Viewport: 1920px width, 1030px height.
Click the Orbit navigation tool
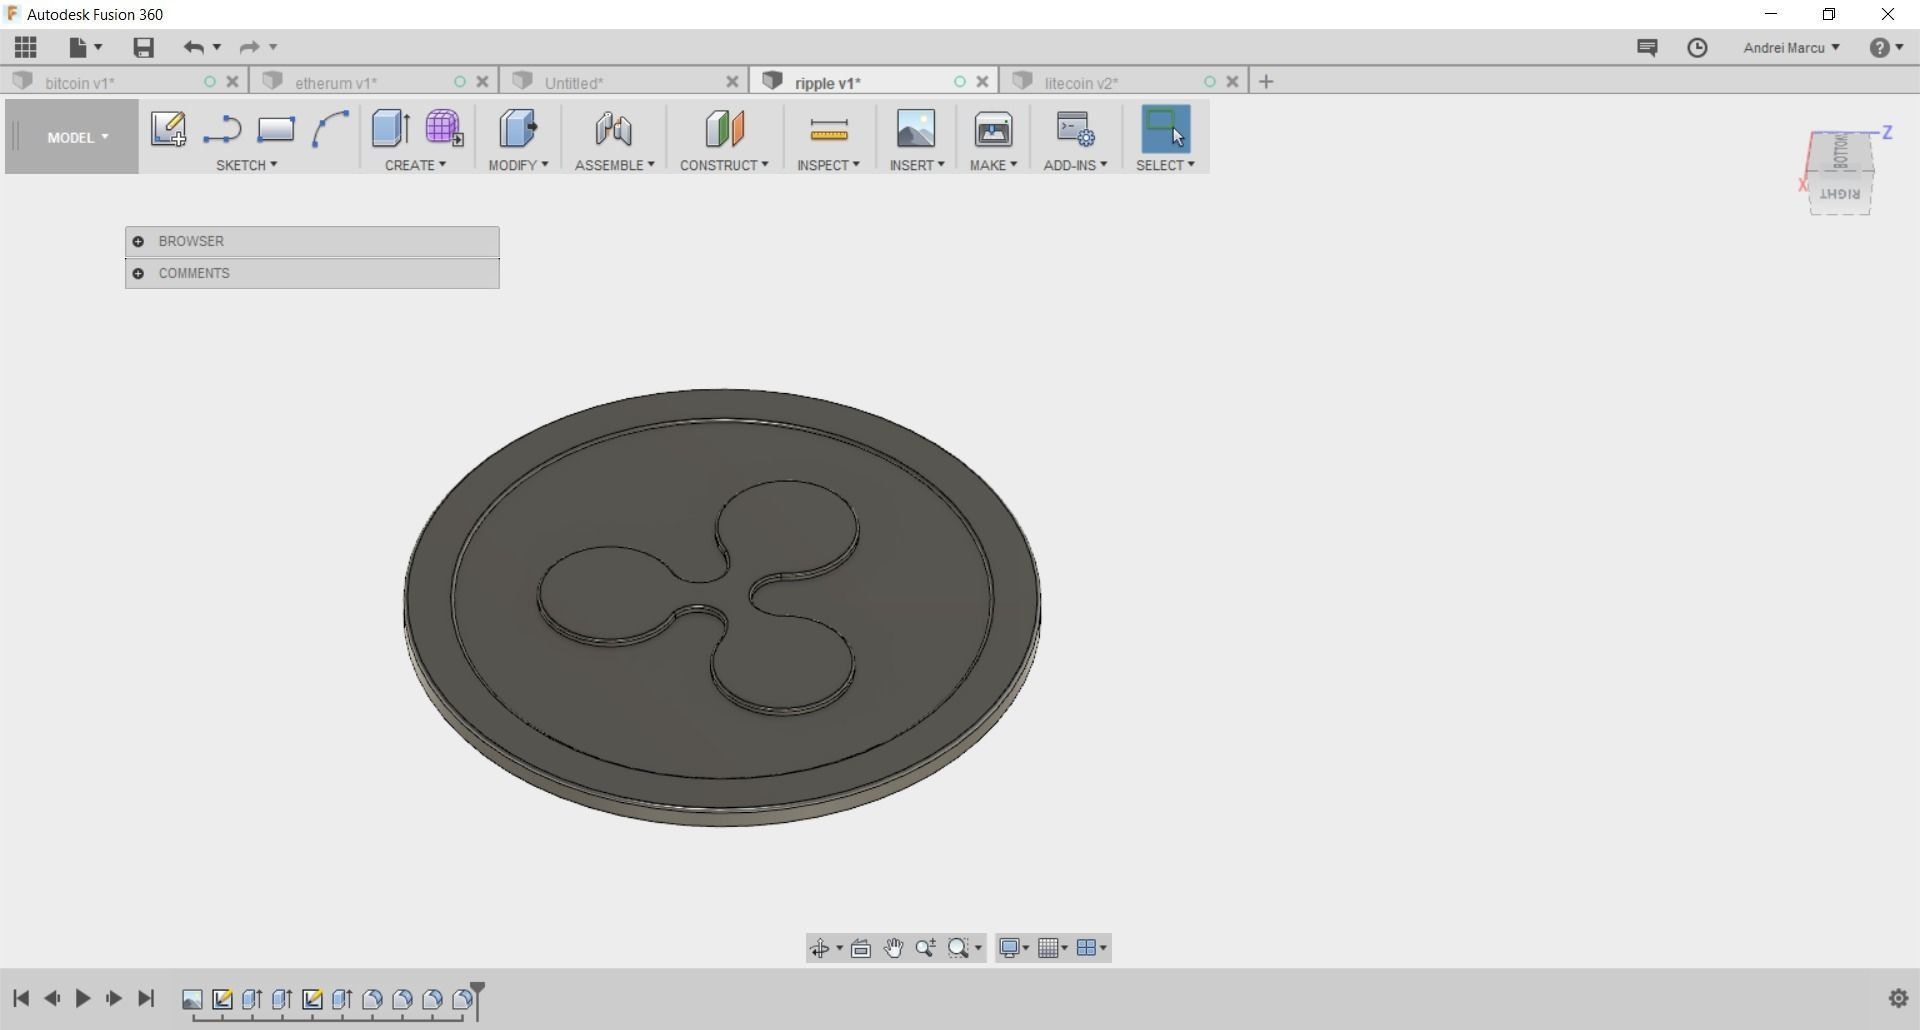pos(820,948)
